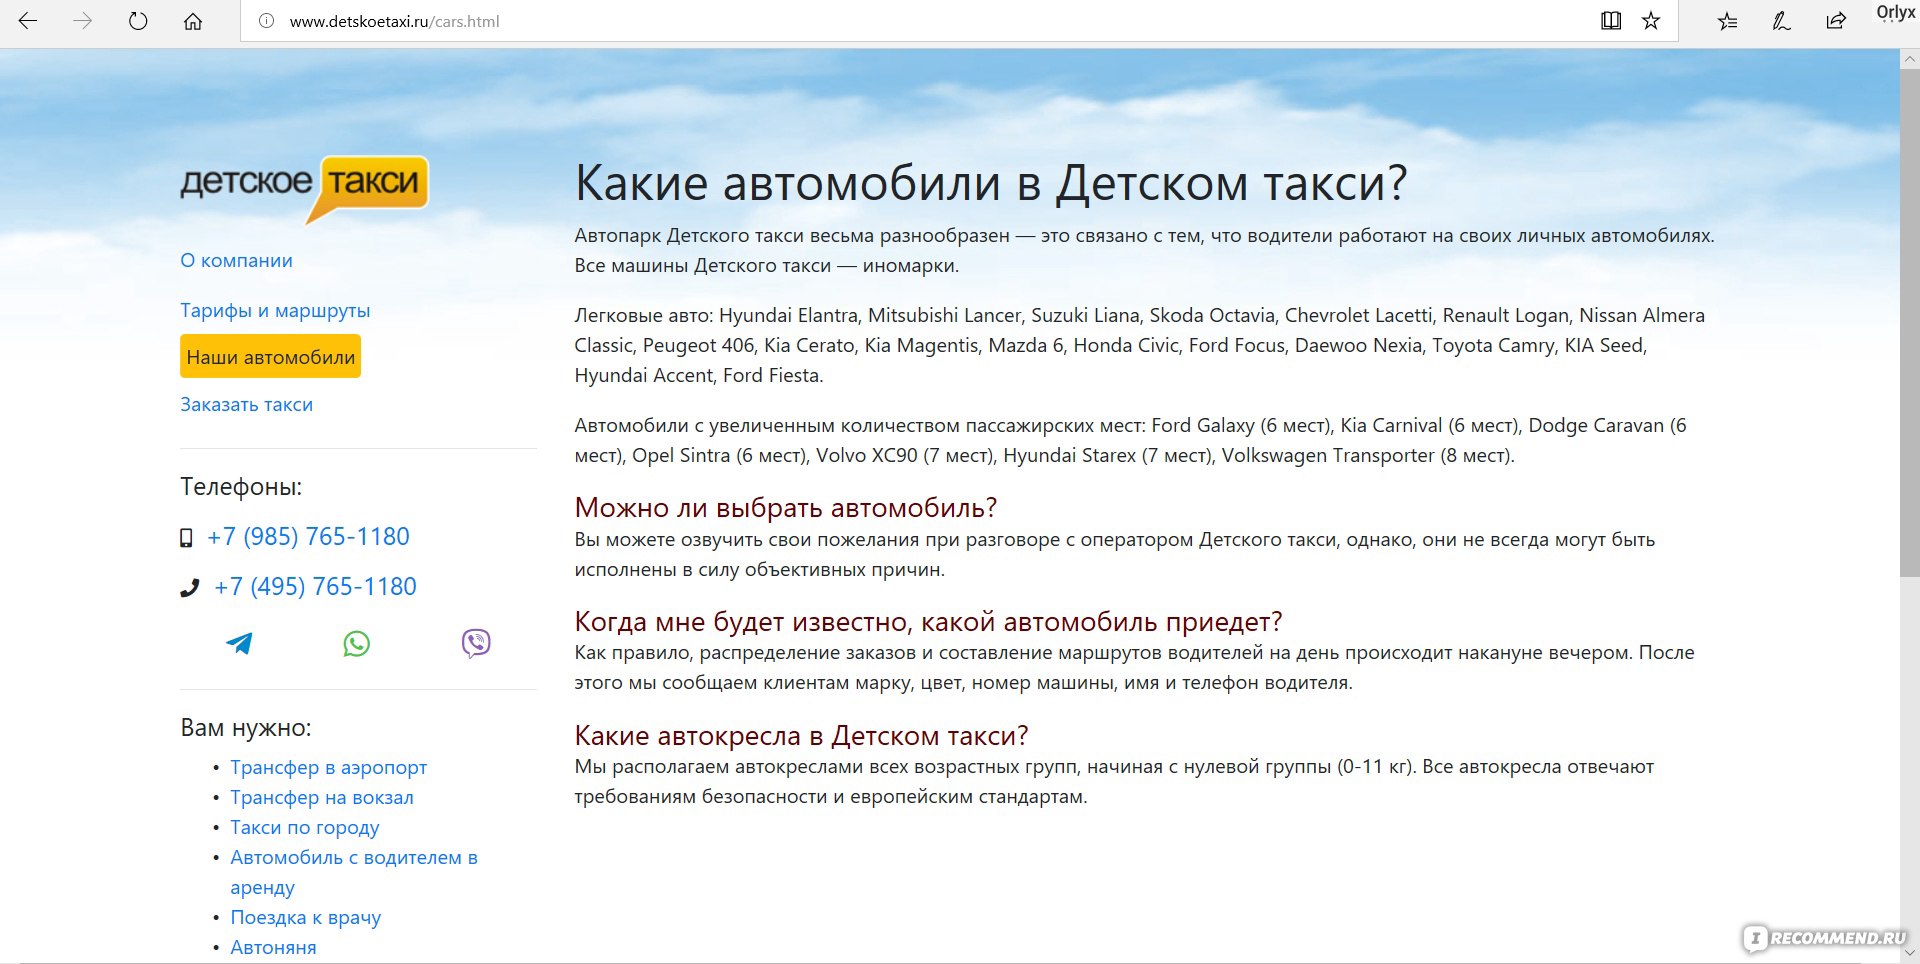Open Такси по городу link

[304, 827]
